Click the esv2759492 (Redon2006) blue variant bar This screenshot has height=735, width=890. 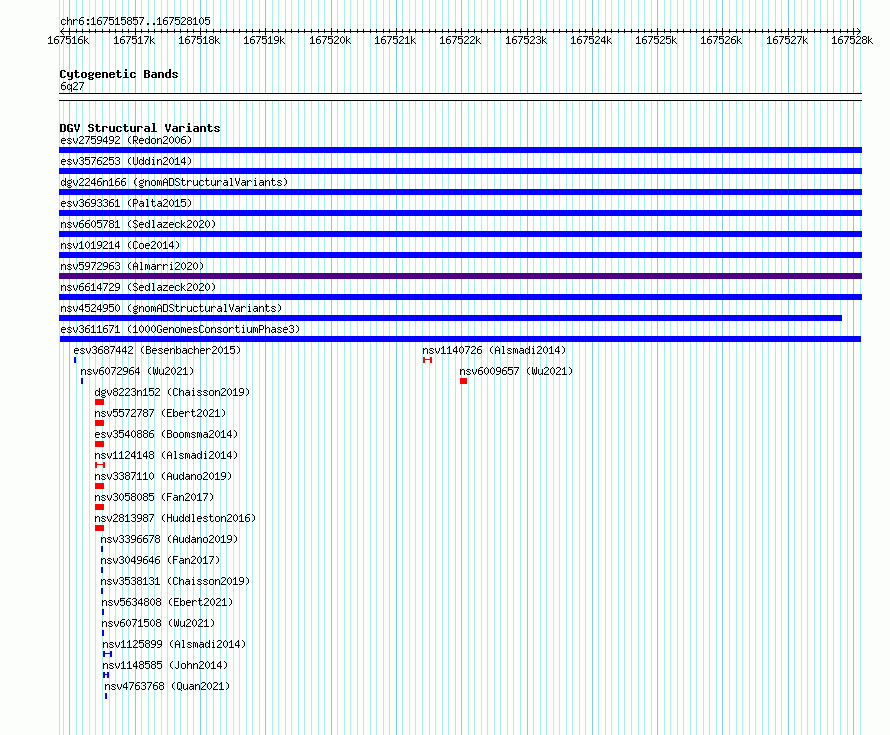pos(460,150)
